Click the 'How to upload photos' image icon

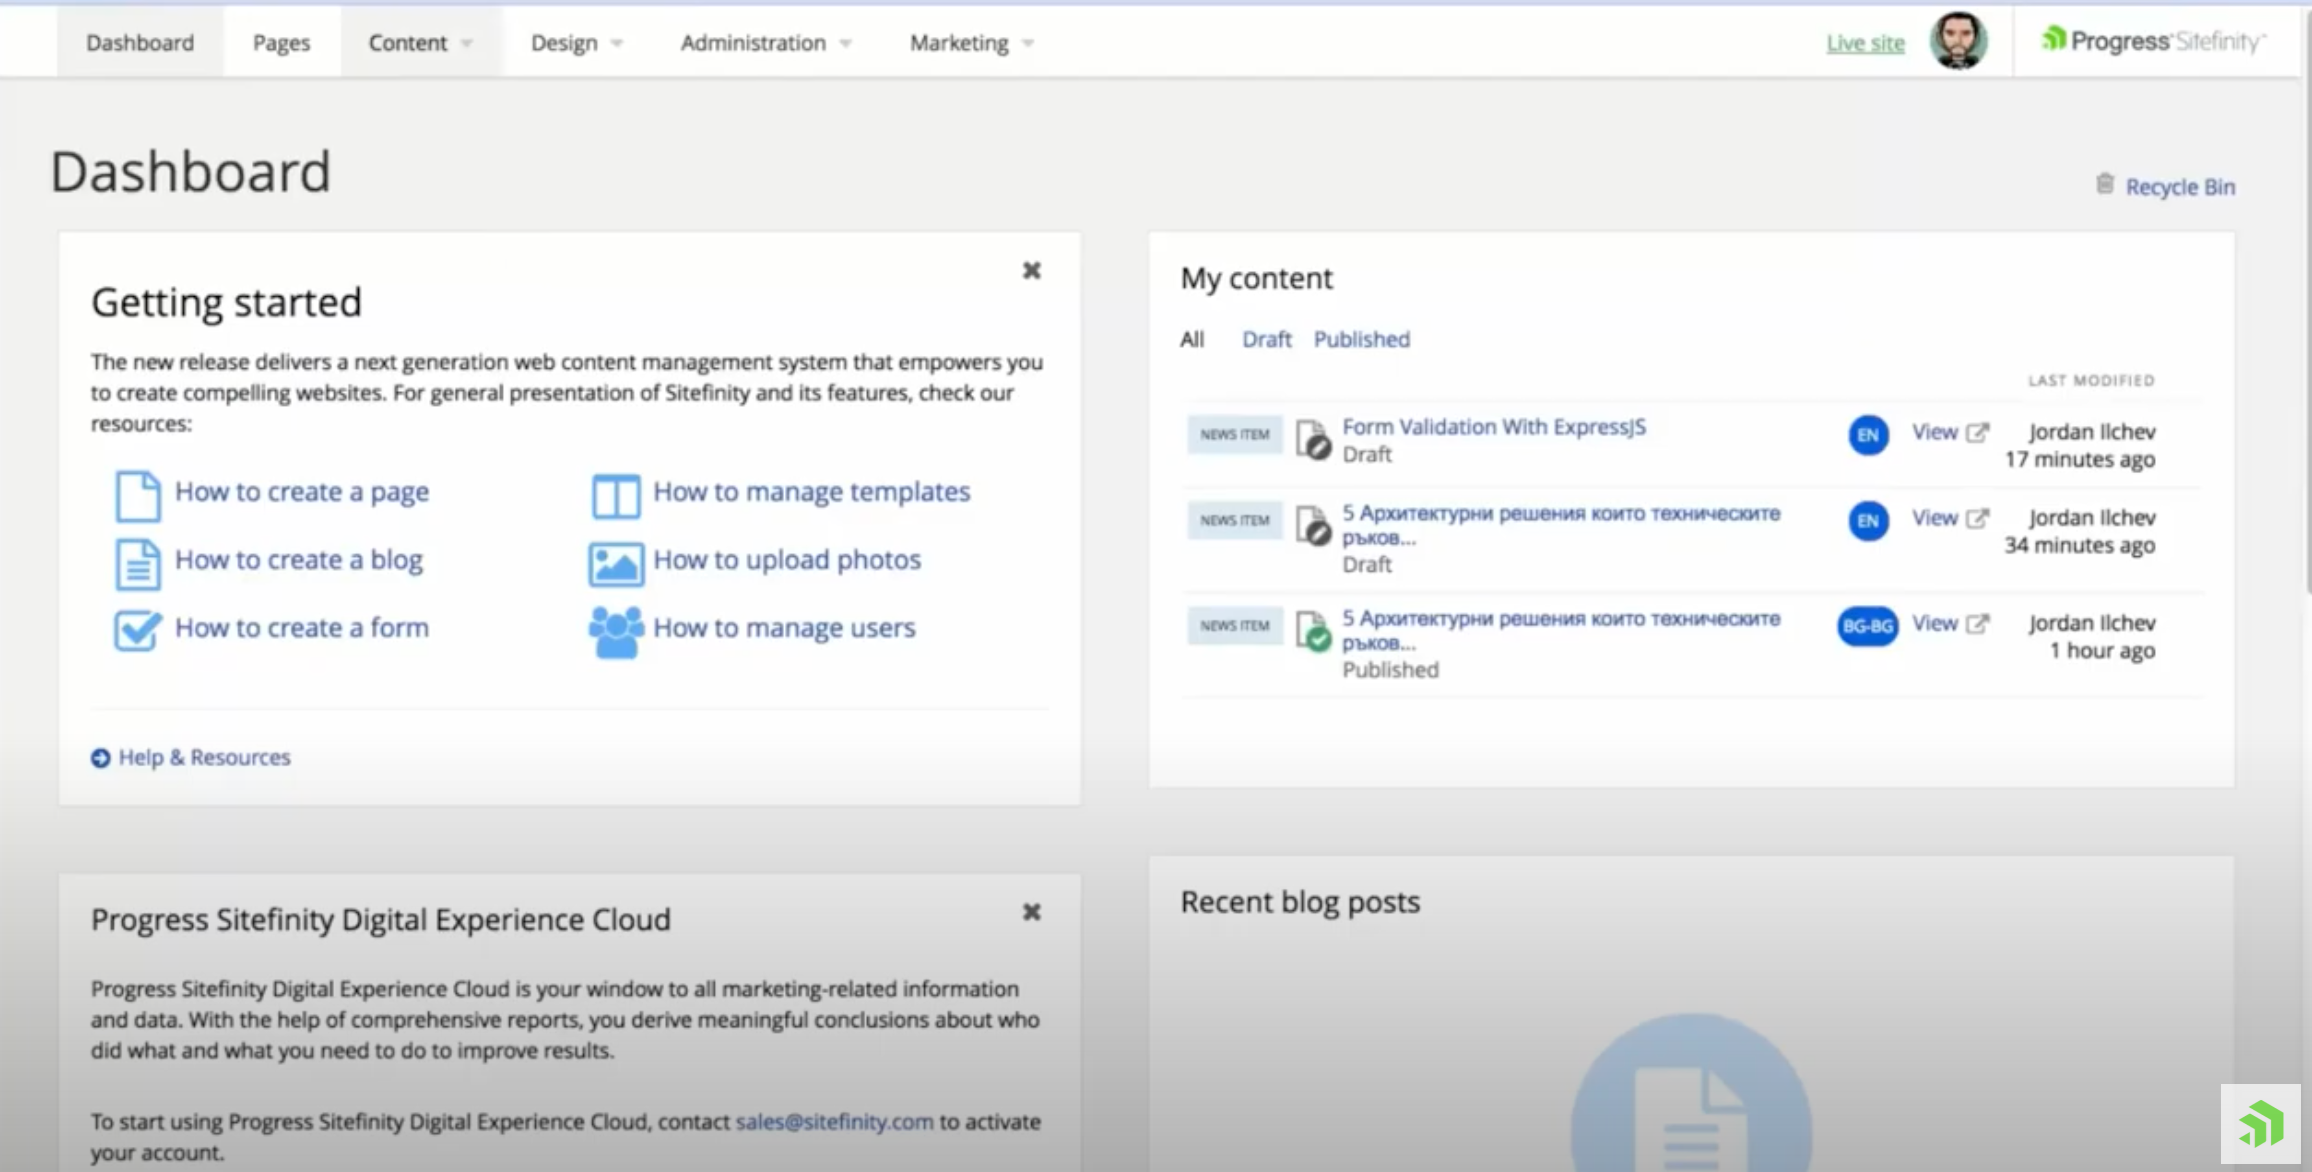pyautogui.click(x=615, y=563)
